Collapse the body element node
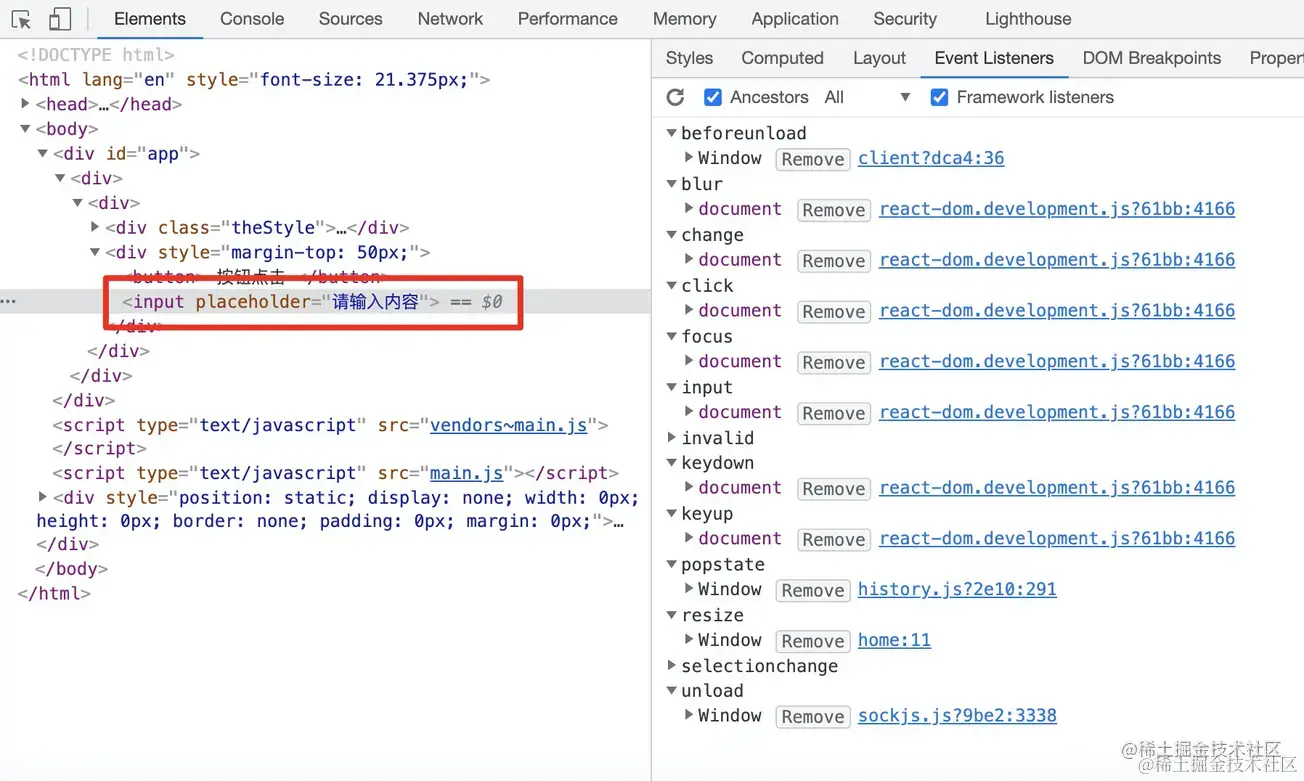 (26, 129)
